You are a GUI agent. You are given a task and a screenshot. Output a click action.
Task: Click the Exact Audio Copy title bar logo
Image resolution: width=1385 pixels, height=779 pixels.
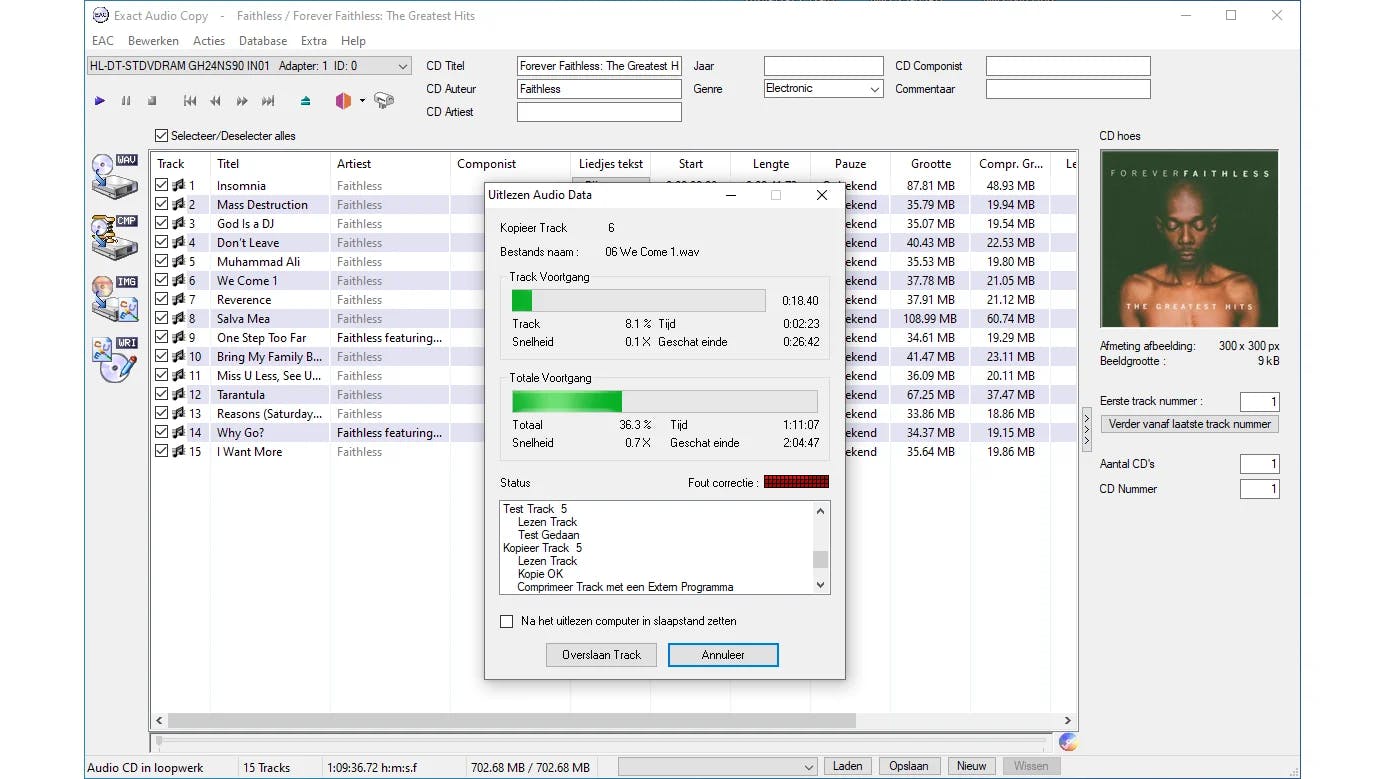pyautogui.click(x=101, y=15)
